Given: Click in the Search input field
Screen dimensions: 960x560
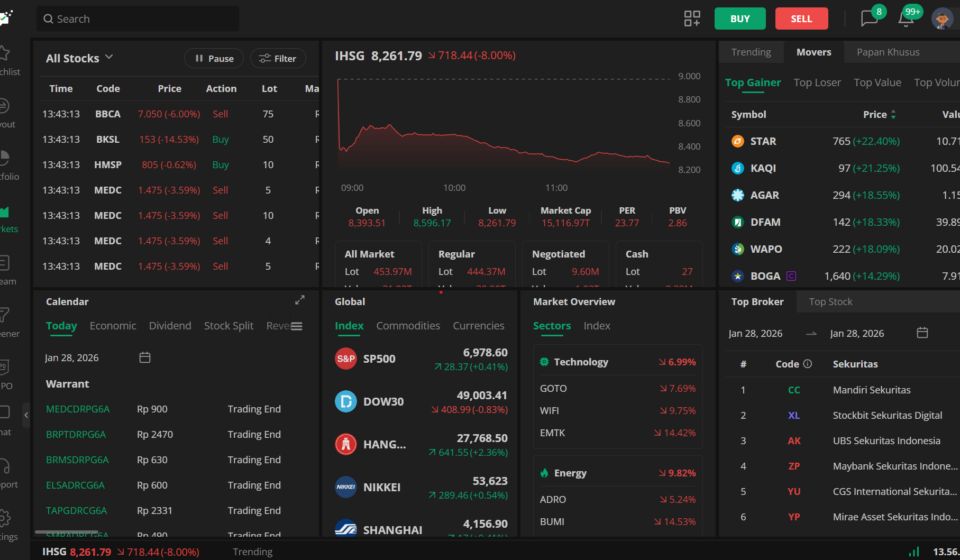Looking at the screenshot, I should click(x=138, y=18).
